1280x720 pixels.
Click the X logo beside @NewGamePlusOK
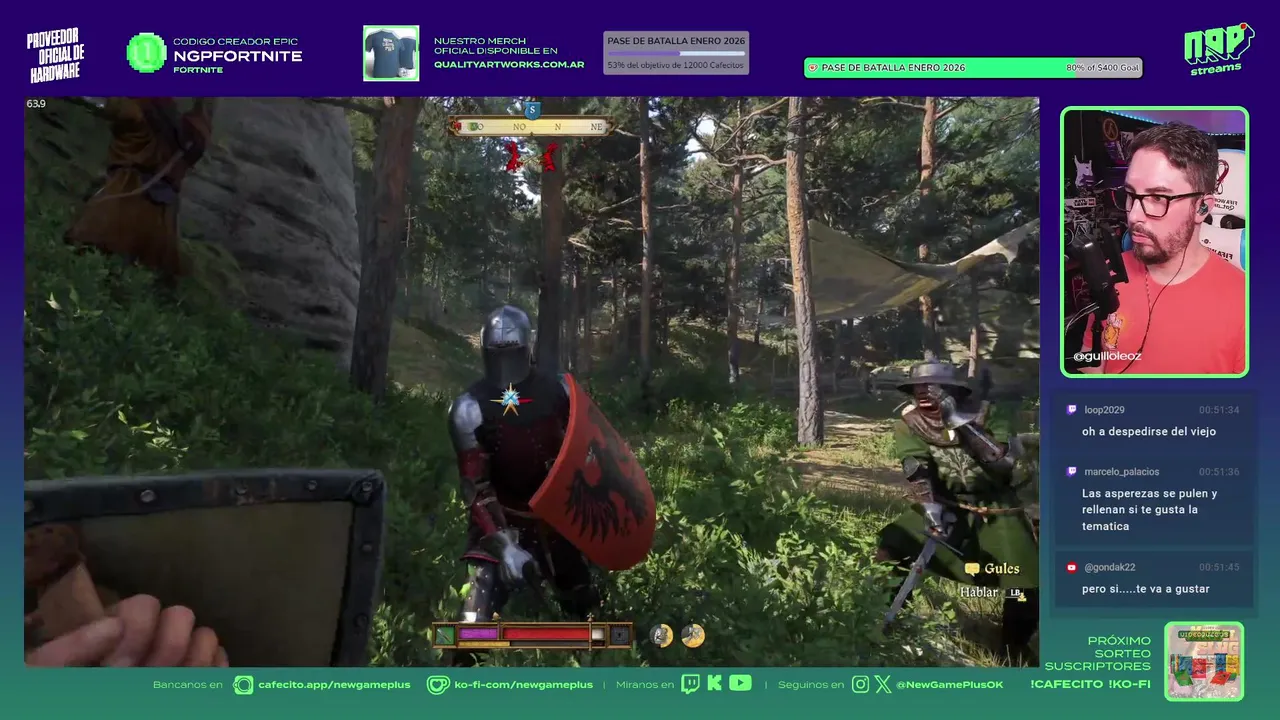click(882, 684)
